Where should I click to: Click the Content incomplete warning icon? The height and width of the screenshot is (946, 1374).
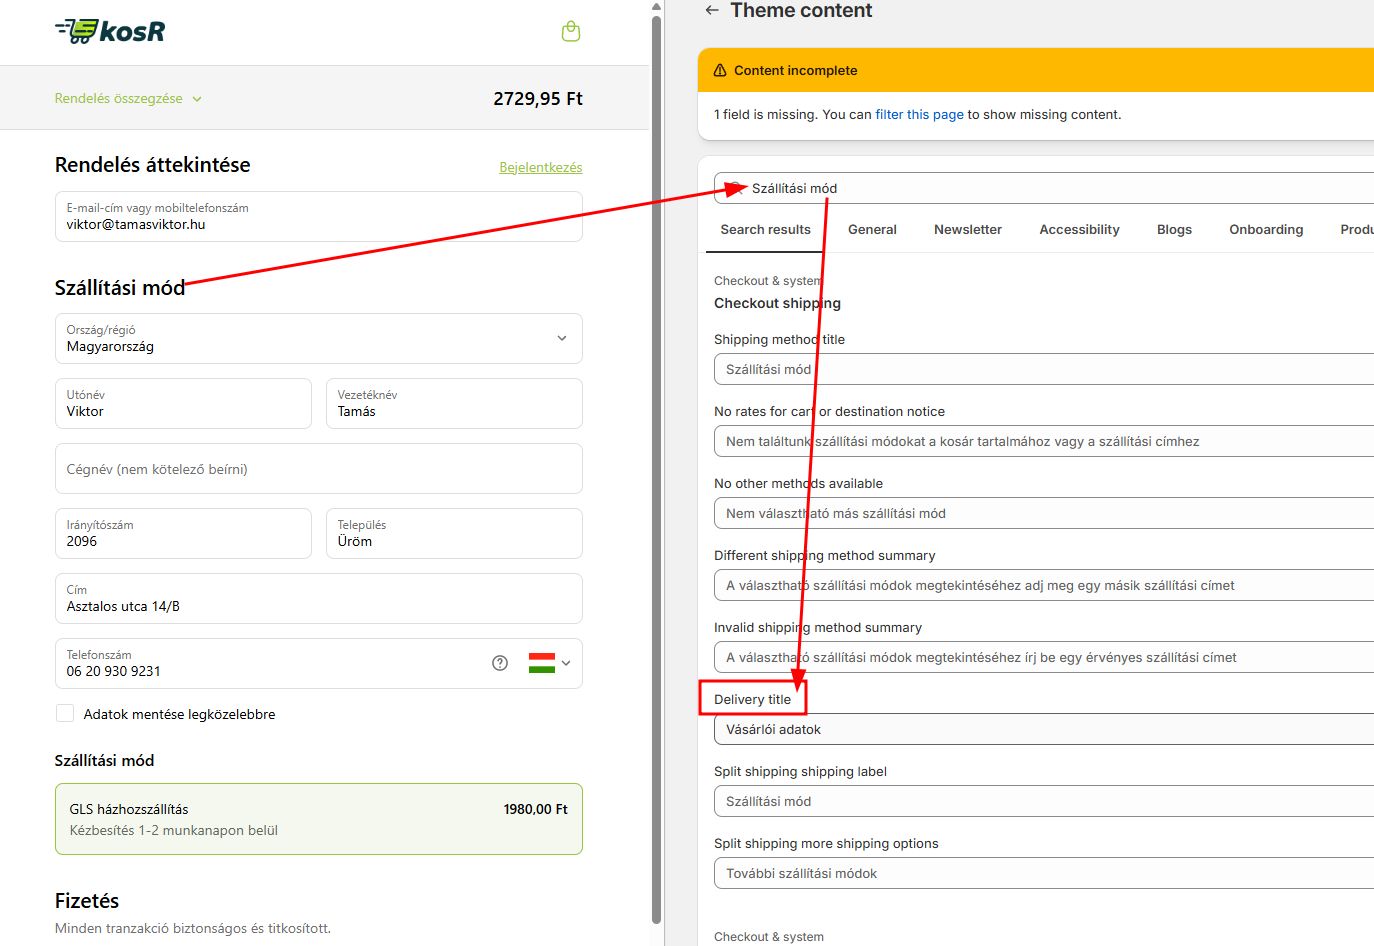pyautogui.click(x=720, y=71)
